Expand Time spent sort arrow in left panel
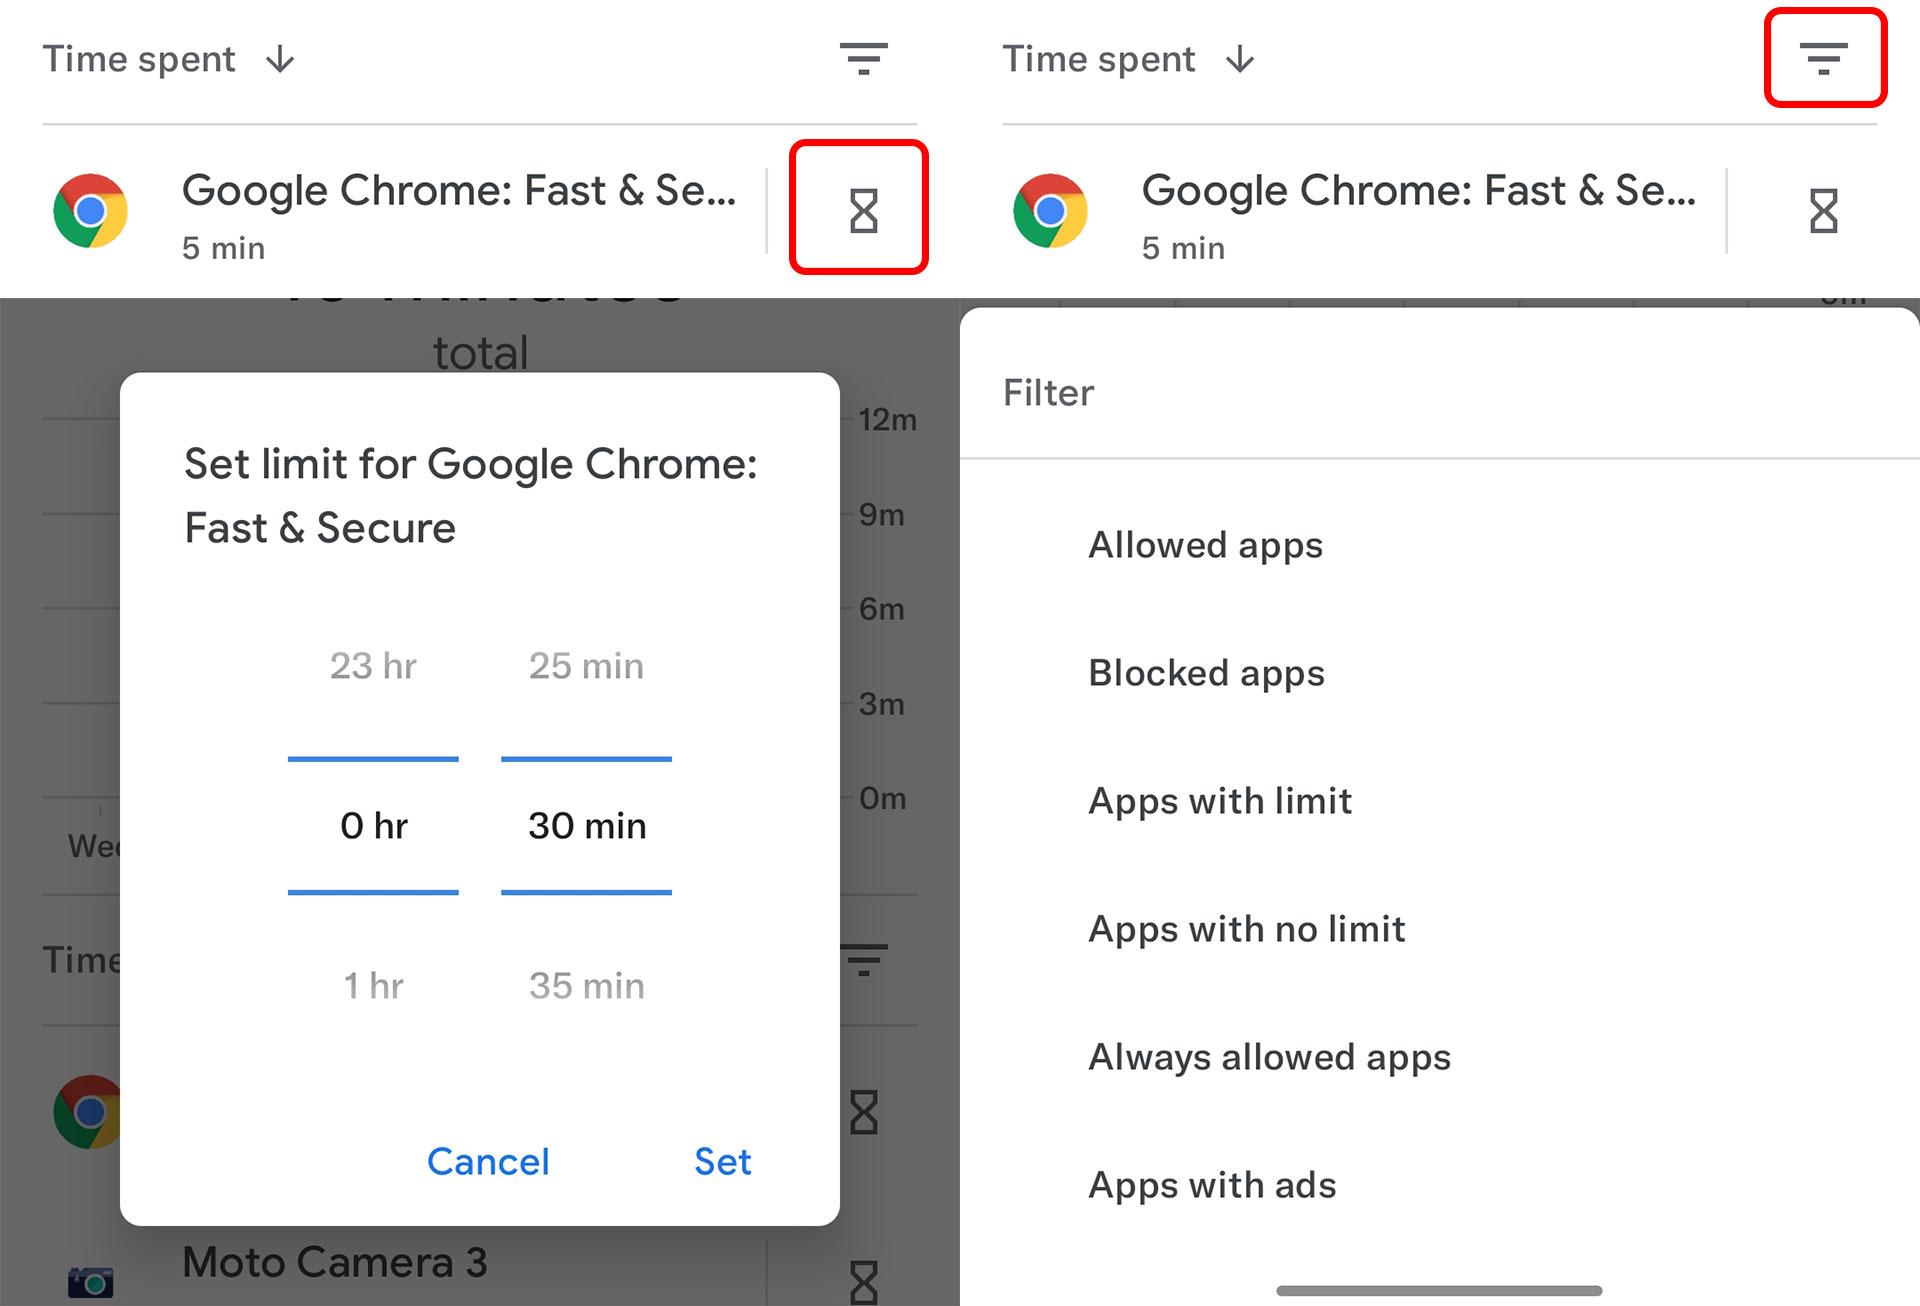The height and width of the screenshot is (1306, 1920). tap(280, 59)
